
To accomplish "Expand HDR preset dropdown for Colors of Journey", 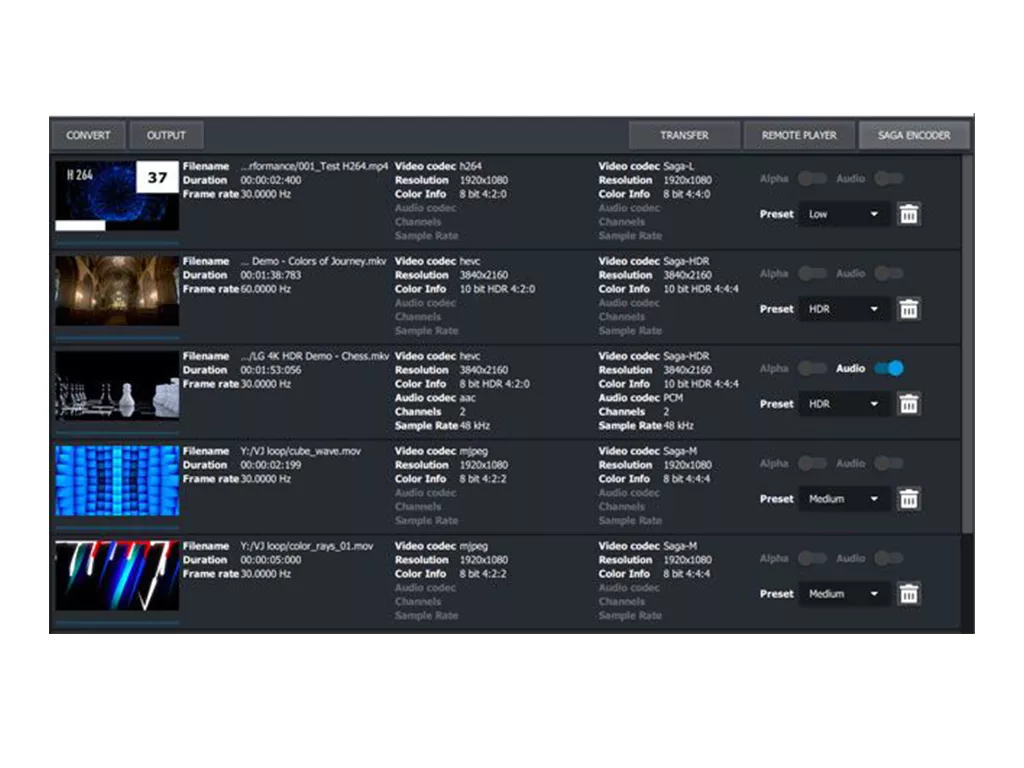I will tap(843, 309).
